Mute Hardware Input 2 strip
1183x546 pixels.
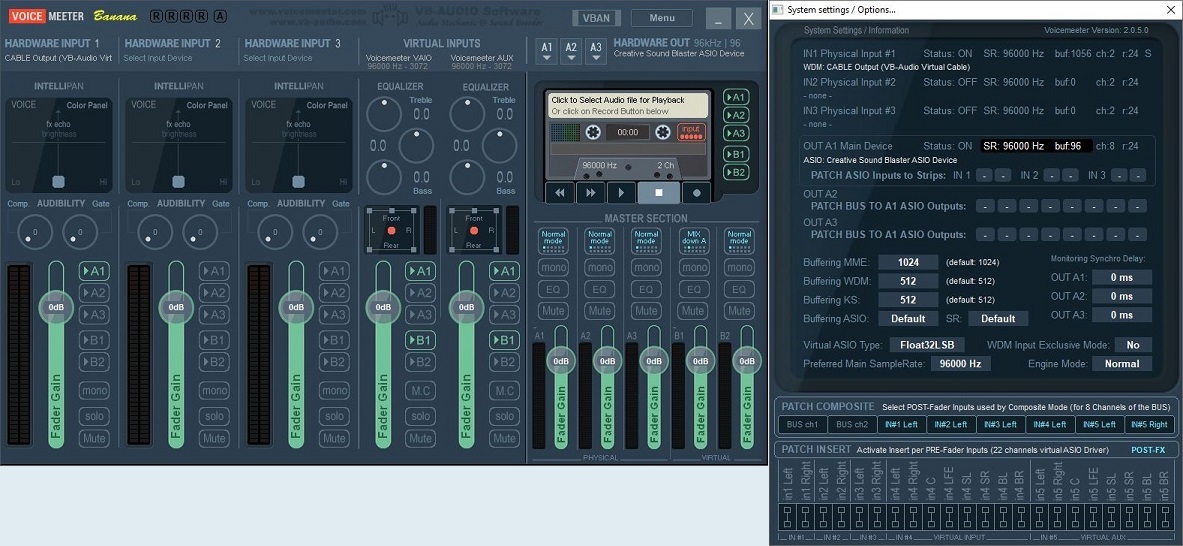[x=214, y=438]
